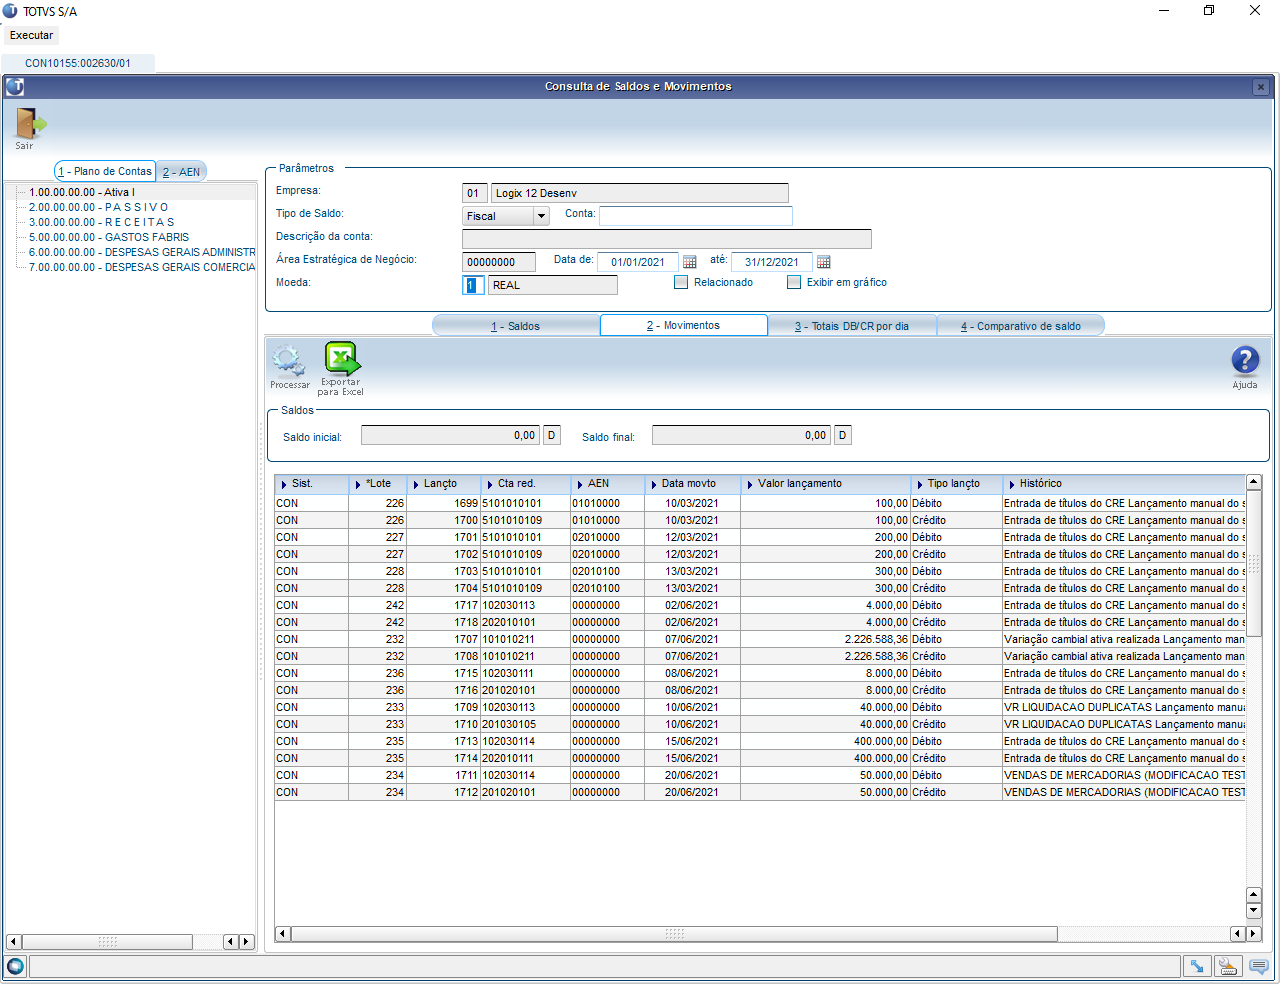Image resolution: width=1280 pixels, height=984 pixels.
Task: Sort the table by Sist. column arrow
Action: [x=284, y=485]
